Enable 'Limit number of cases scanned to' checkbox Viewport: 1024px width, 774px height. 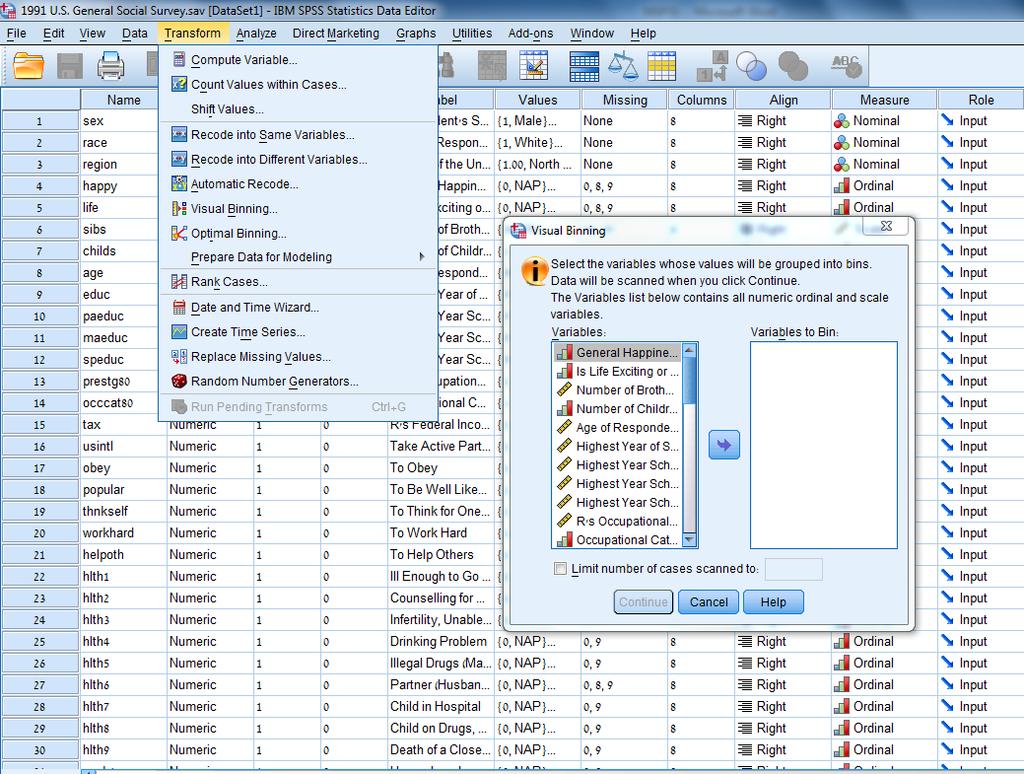560,569
